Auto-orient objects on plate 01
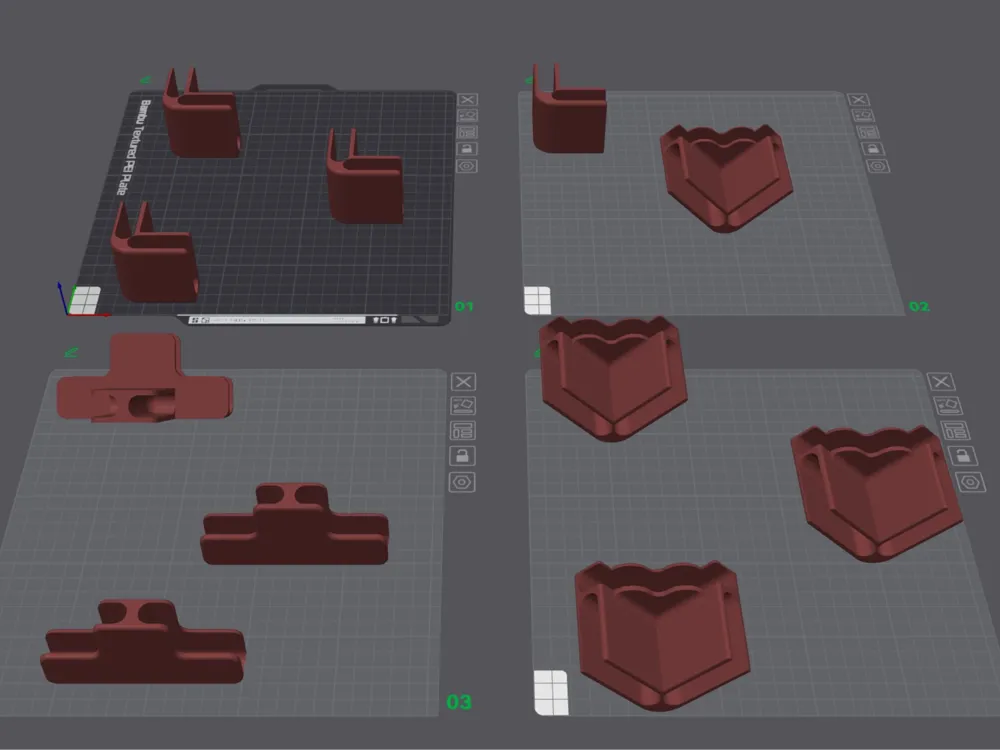The image size is (1000, 750). click(x=467, y=115)
